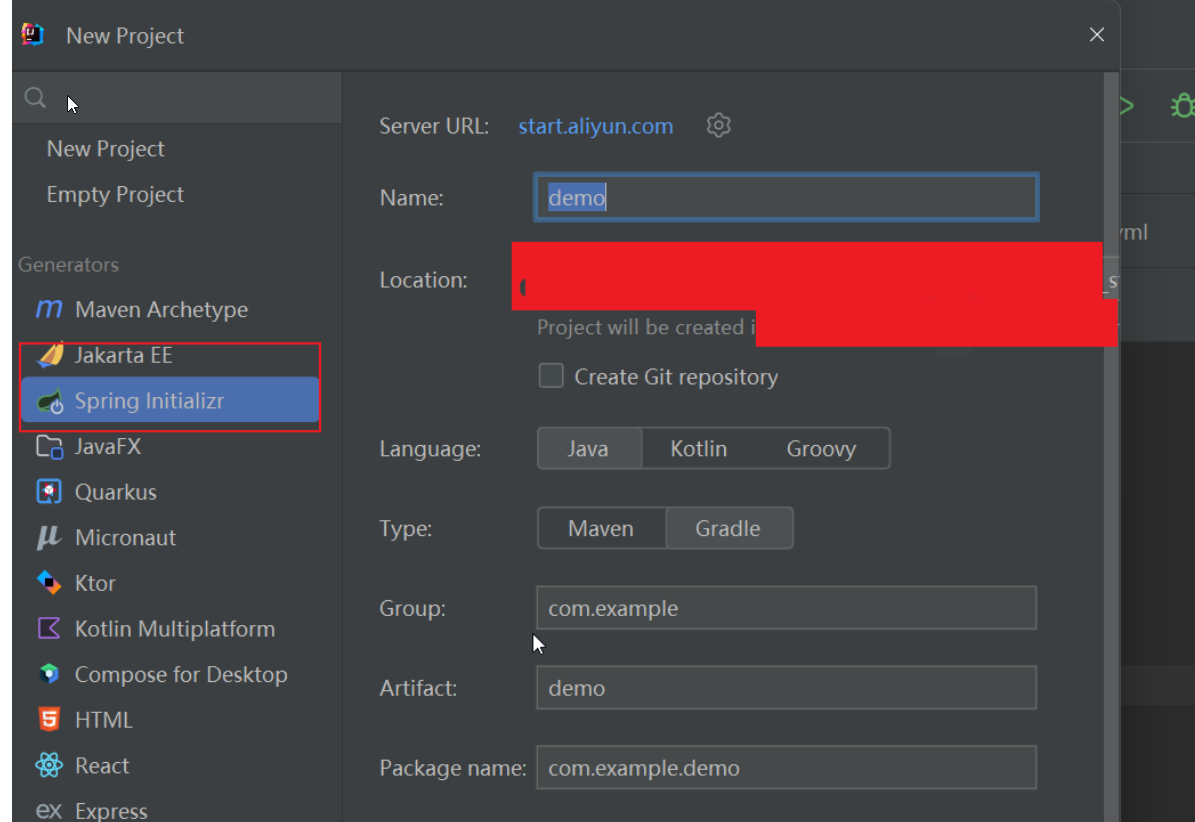The image size is (1195, 822).
Task: Select Java language option
Action: tap(589, 449)
